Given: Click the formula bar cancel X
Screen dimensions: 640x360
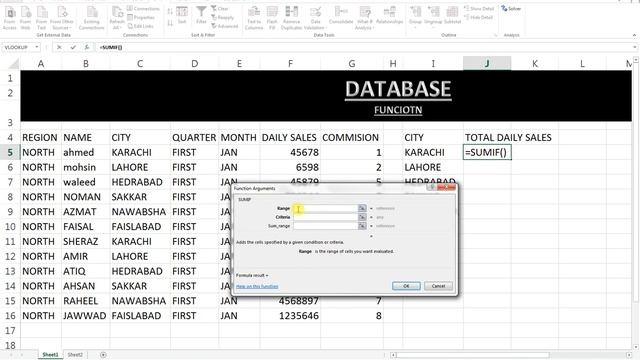Looking at the screenshot, I should [x=59, y=47].
